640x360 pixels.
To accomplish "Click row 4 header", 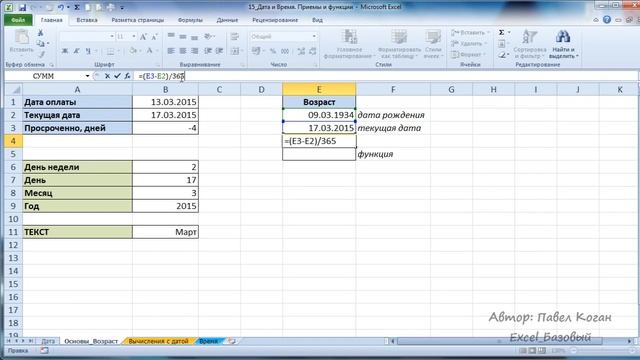I will pos(13,141).
